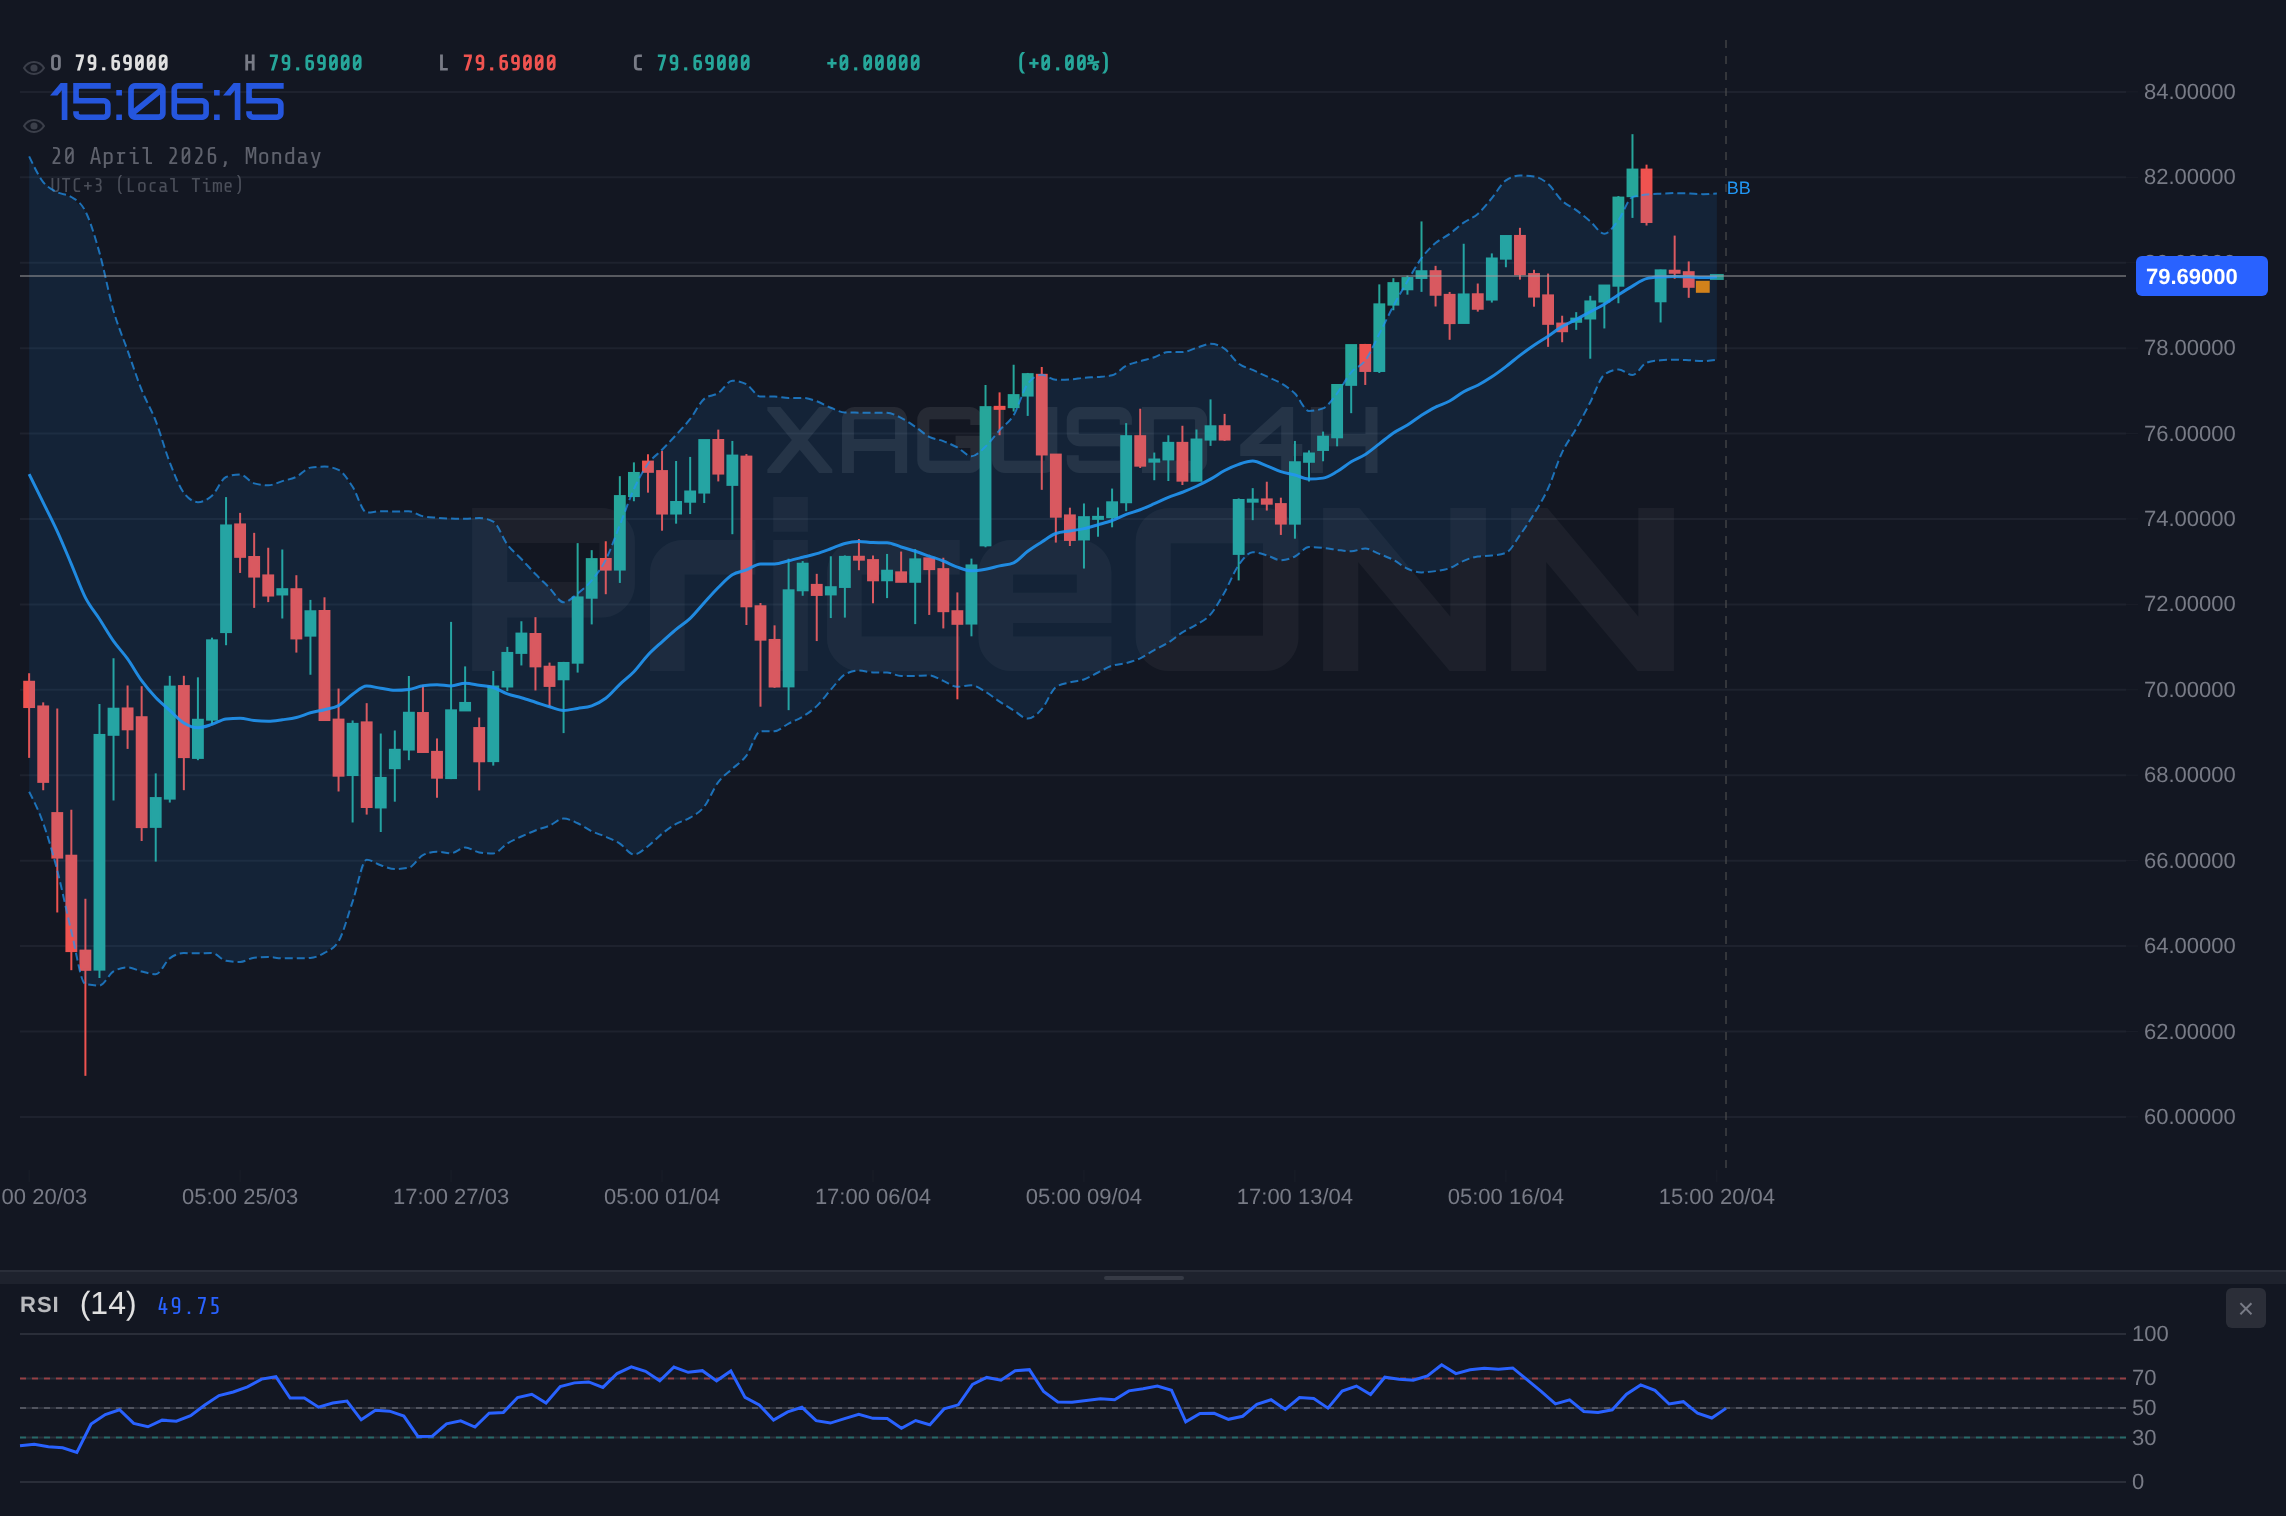The width and height of the screenshot is (2286, 1516).
Task: Click the 64.00000 price axis label
Action: 2189,946
